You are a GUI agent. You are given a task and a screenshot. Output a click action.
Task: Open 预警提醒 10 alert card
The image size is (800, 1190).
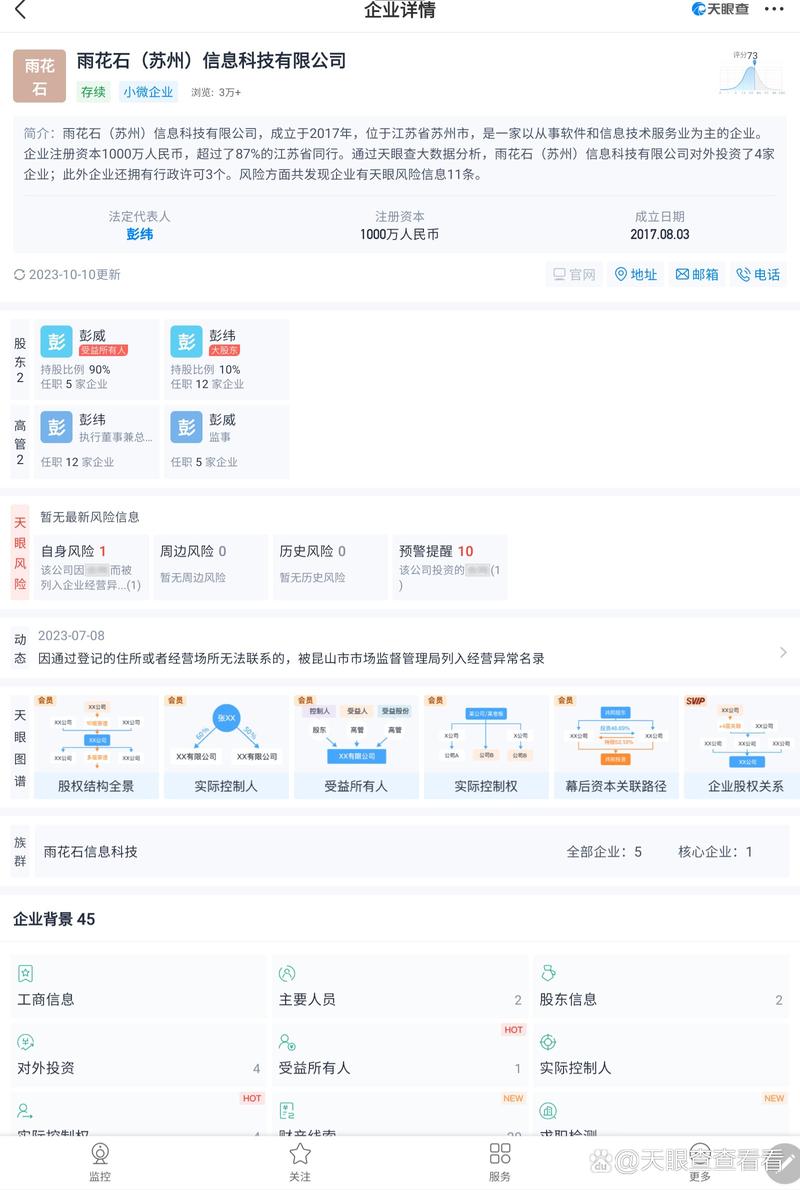(x=450, y=567)
